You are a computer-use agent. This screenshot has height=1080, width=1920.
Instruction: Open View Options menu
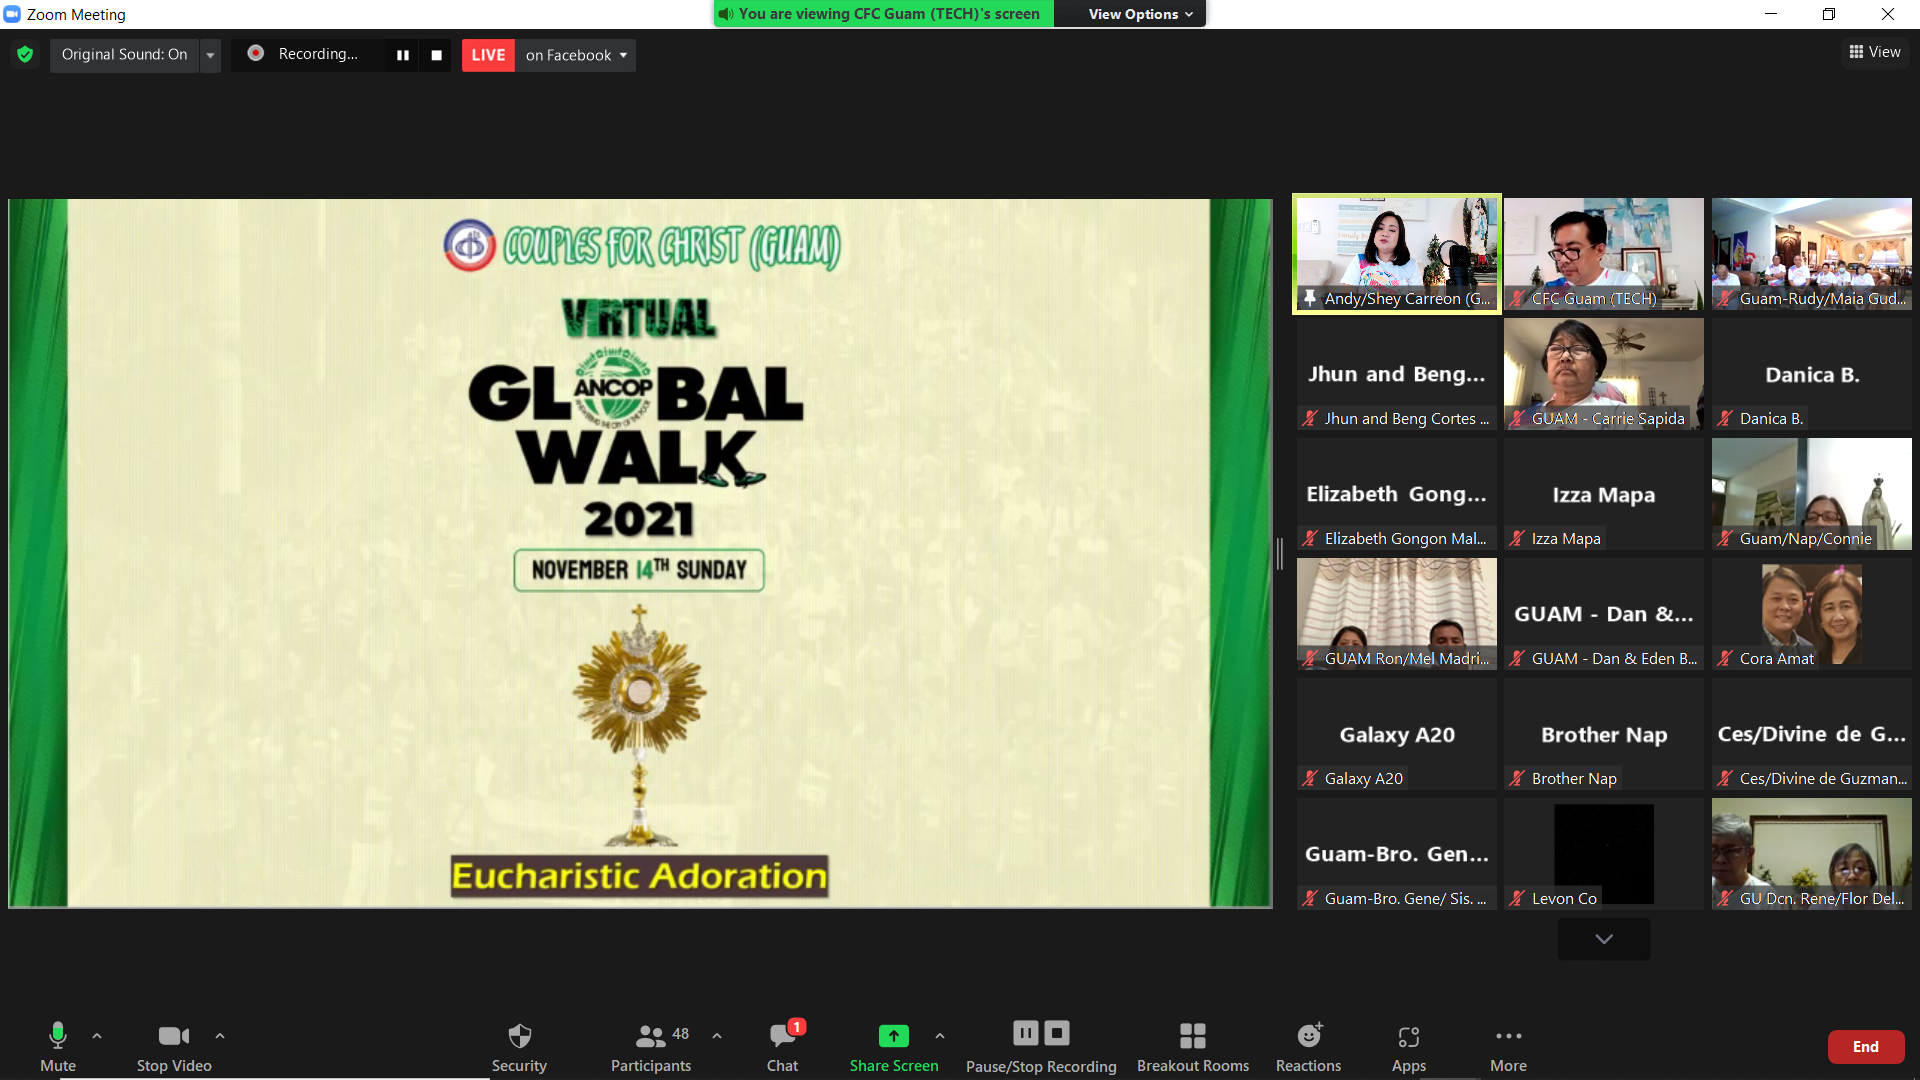1141,14
